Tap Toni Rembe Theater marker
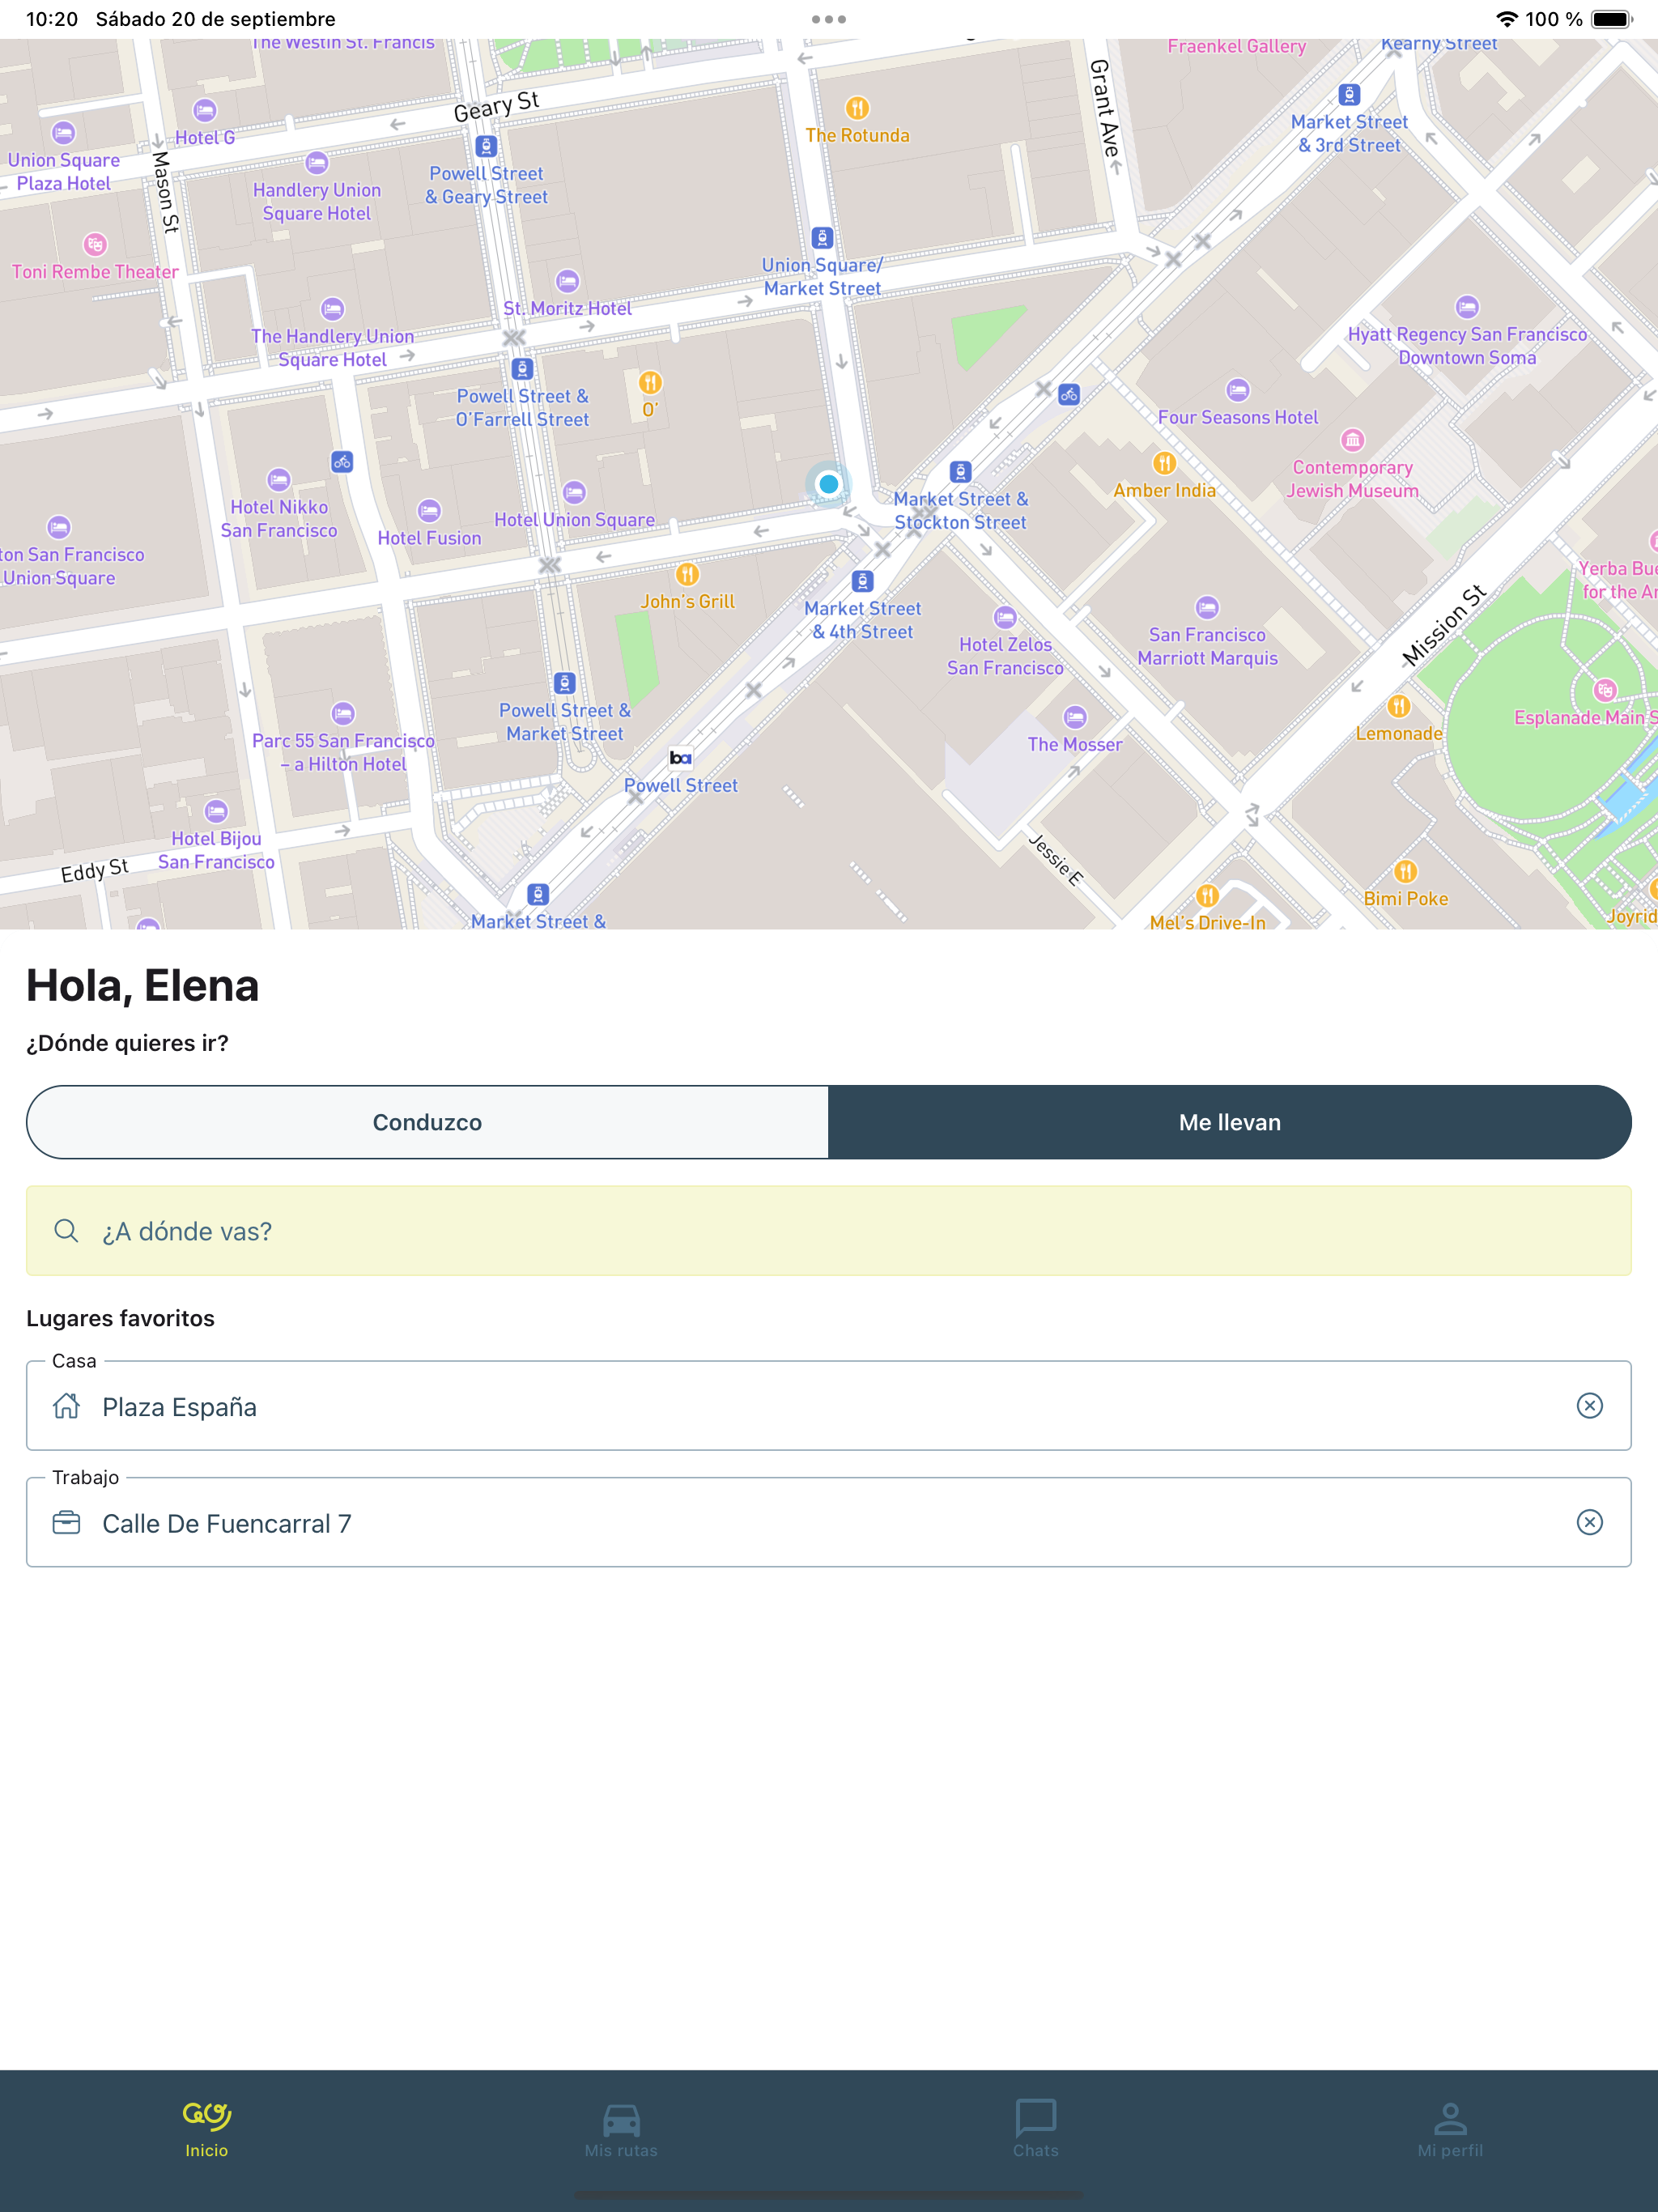 [95, 244]
